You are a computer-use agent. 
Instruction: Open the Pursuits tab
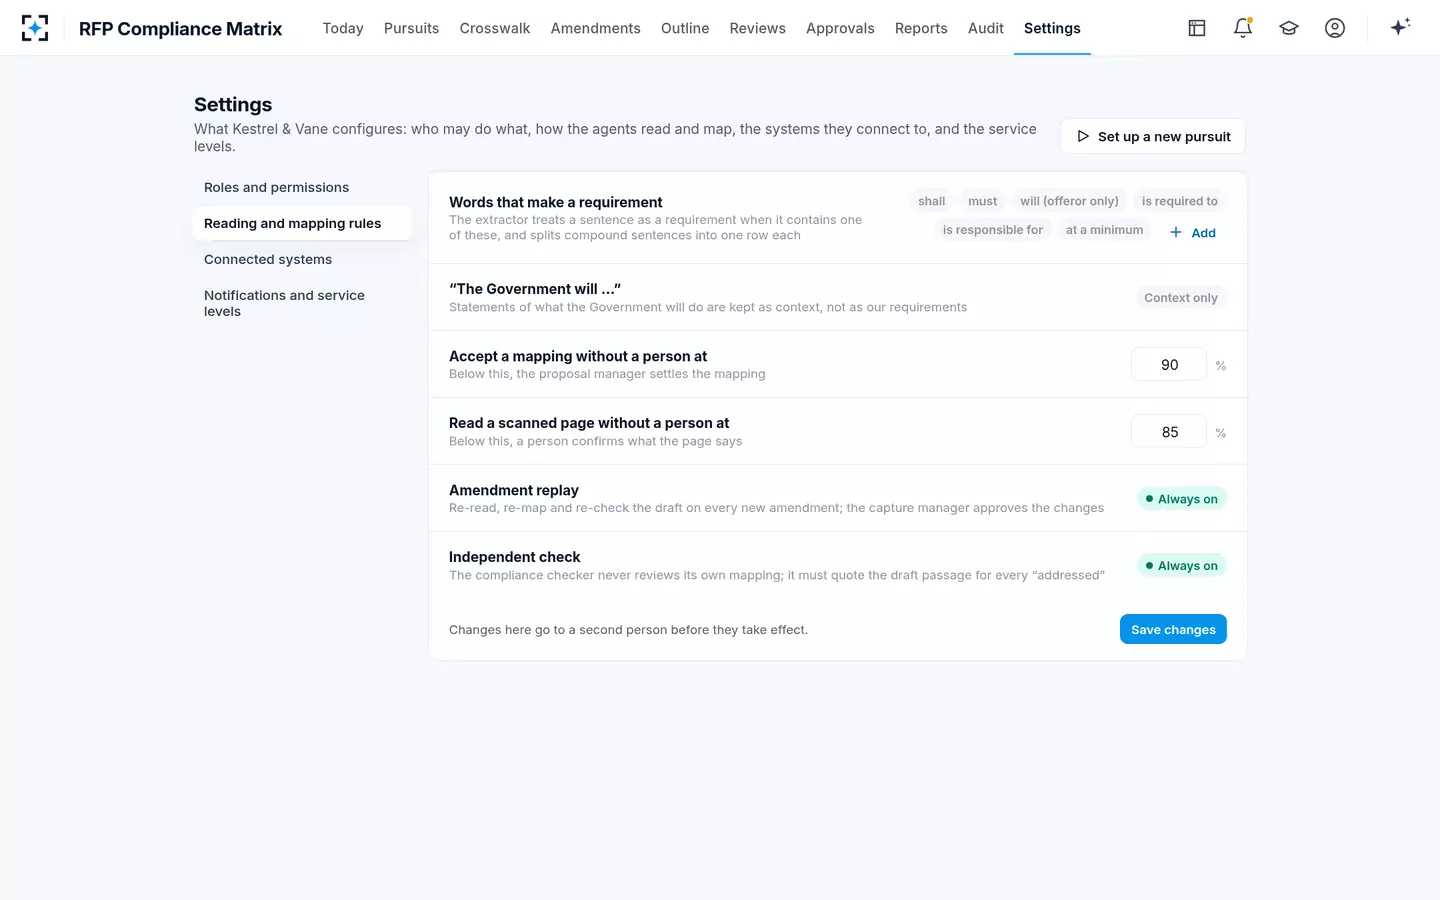[x=412, y=28]
